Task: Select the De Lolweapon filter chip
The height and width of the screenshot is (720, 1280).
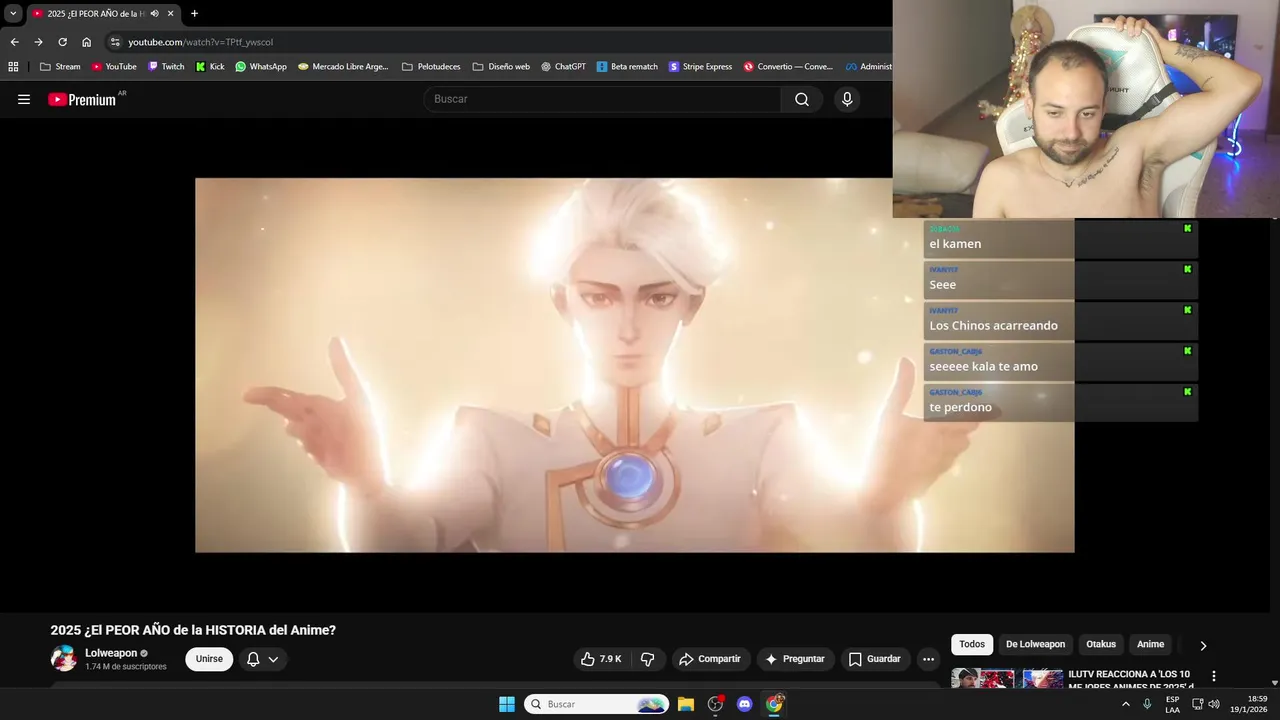Action: coord(1035,644)
